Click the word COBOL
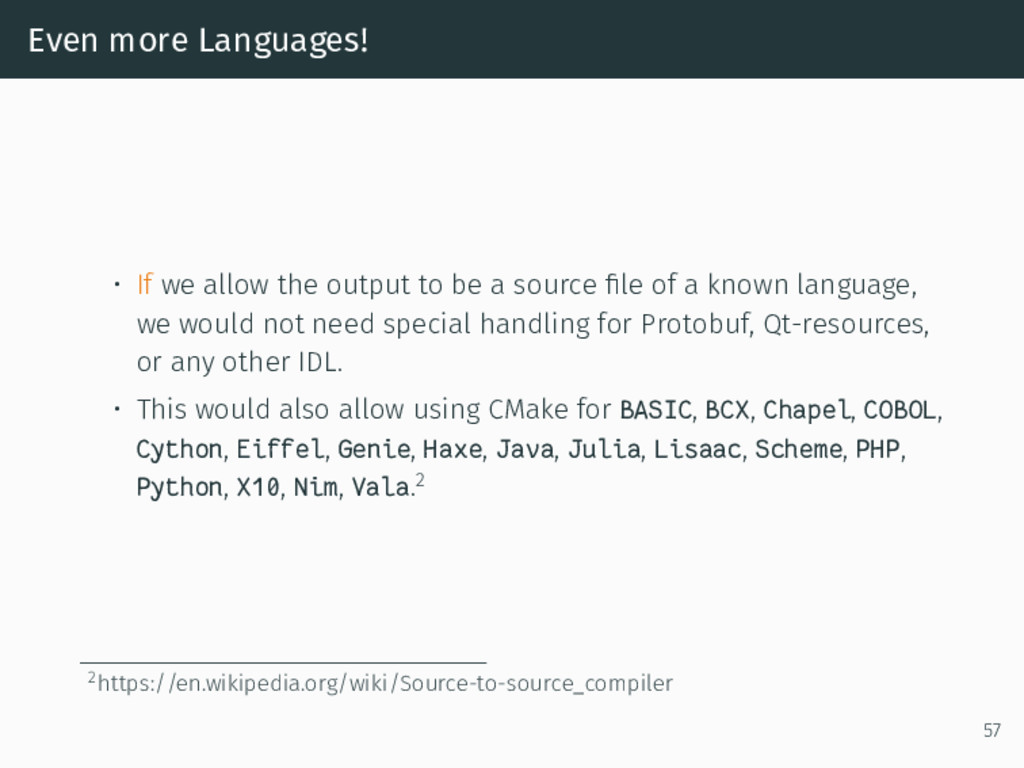 (x=899, y=410)
